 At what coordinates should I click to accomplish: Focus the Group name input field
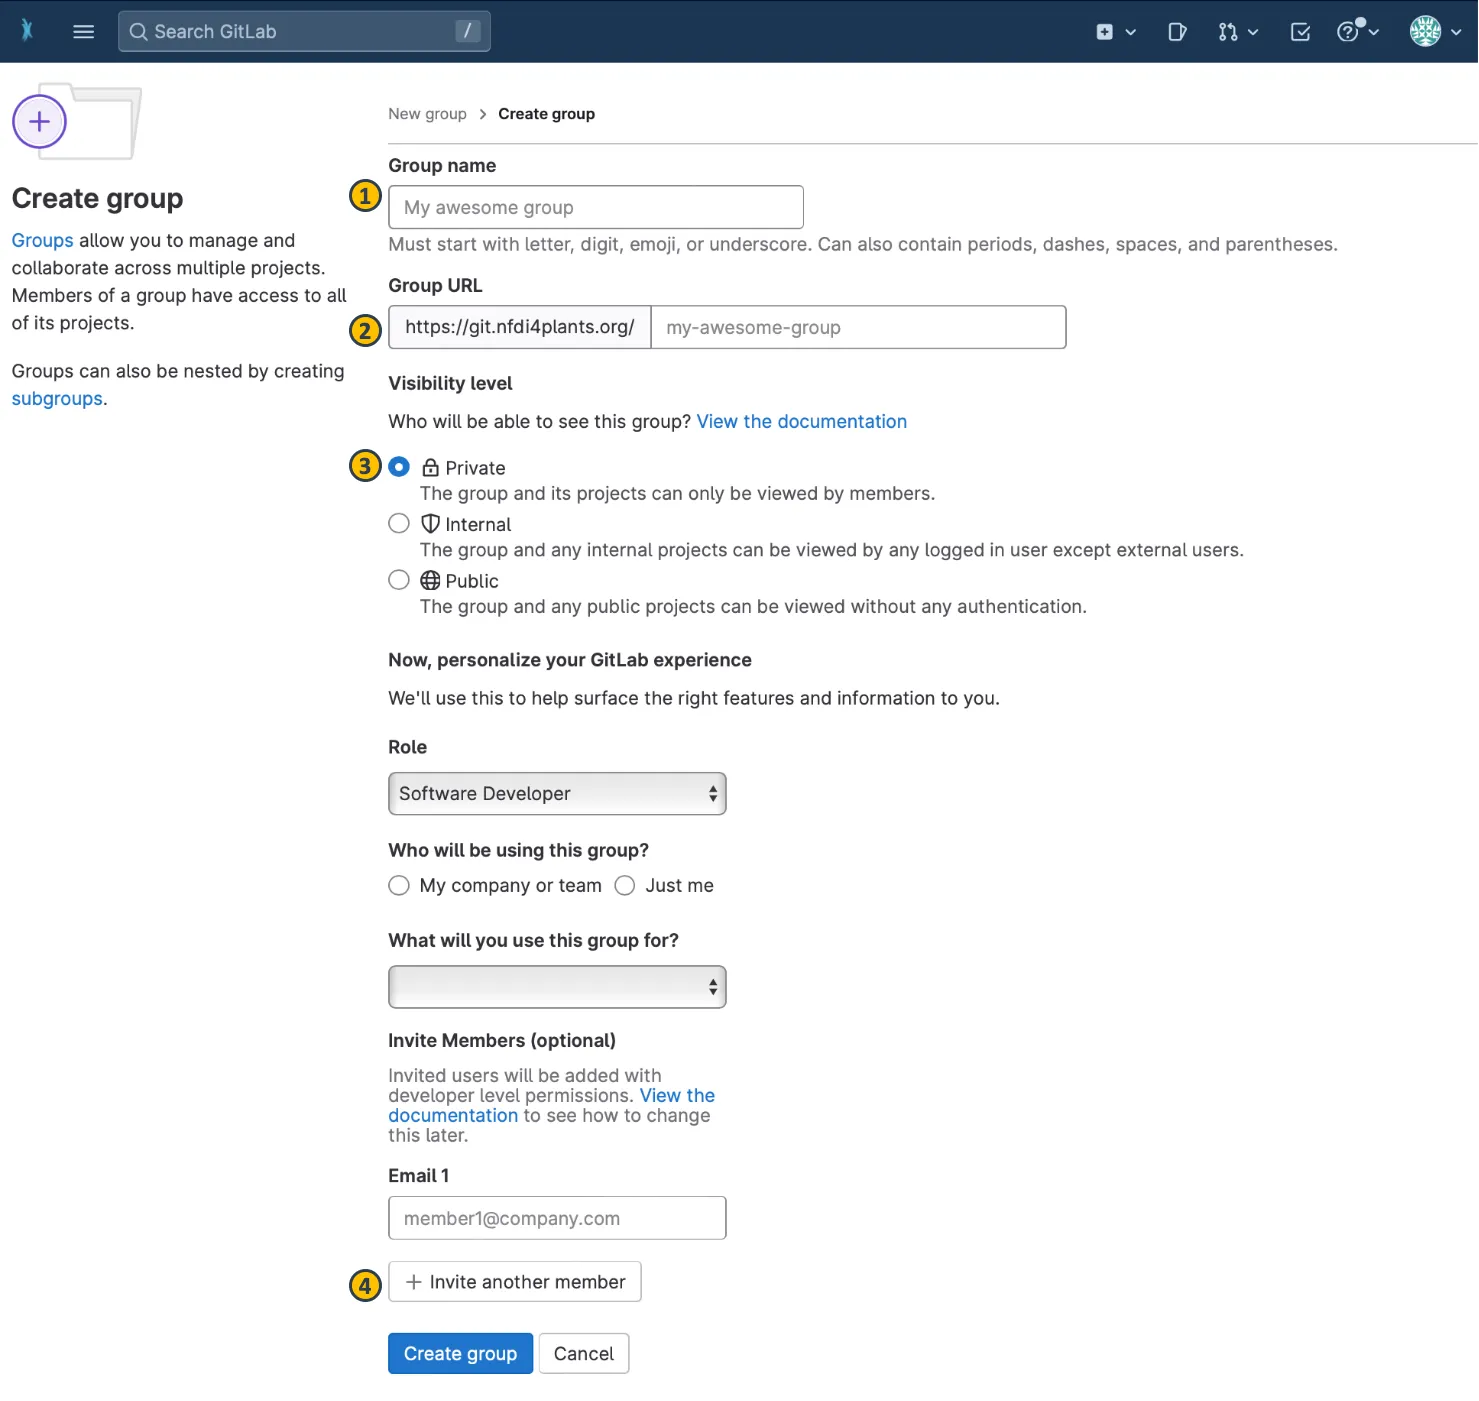[595, 207]
